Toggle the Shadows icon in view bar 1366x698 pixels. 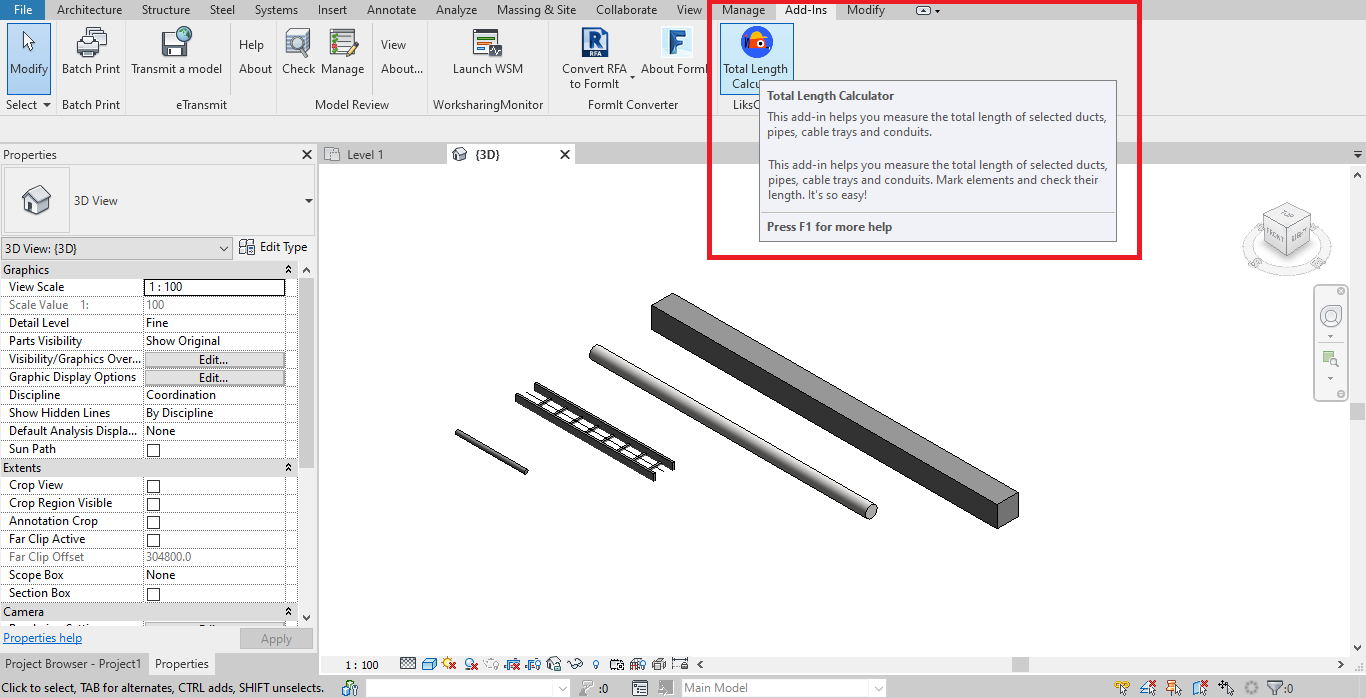(471, 664)
